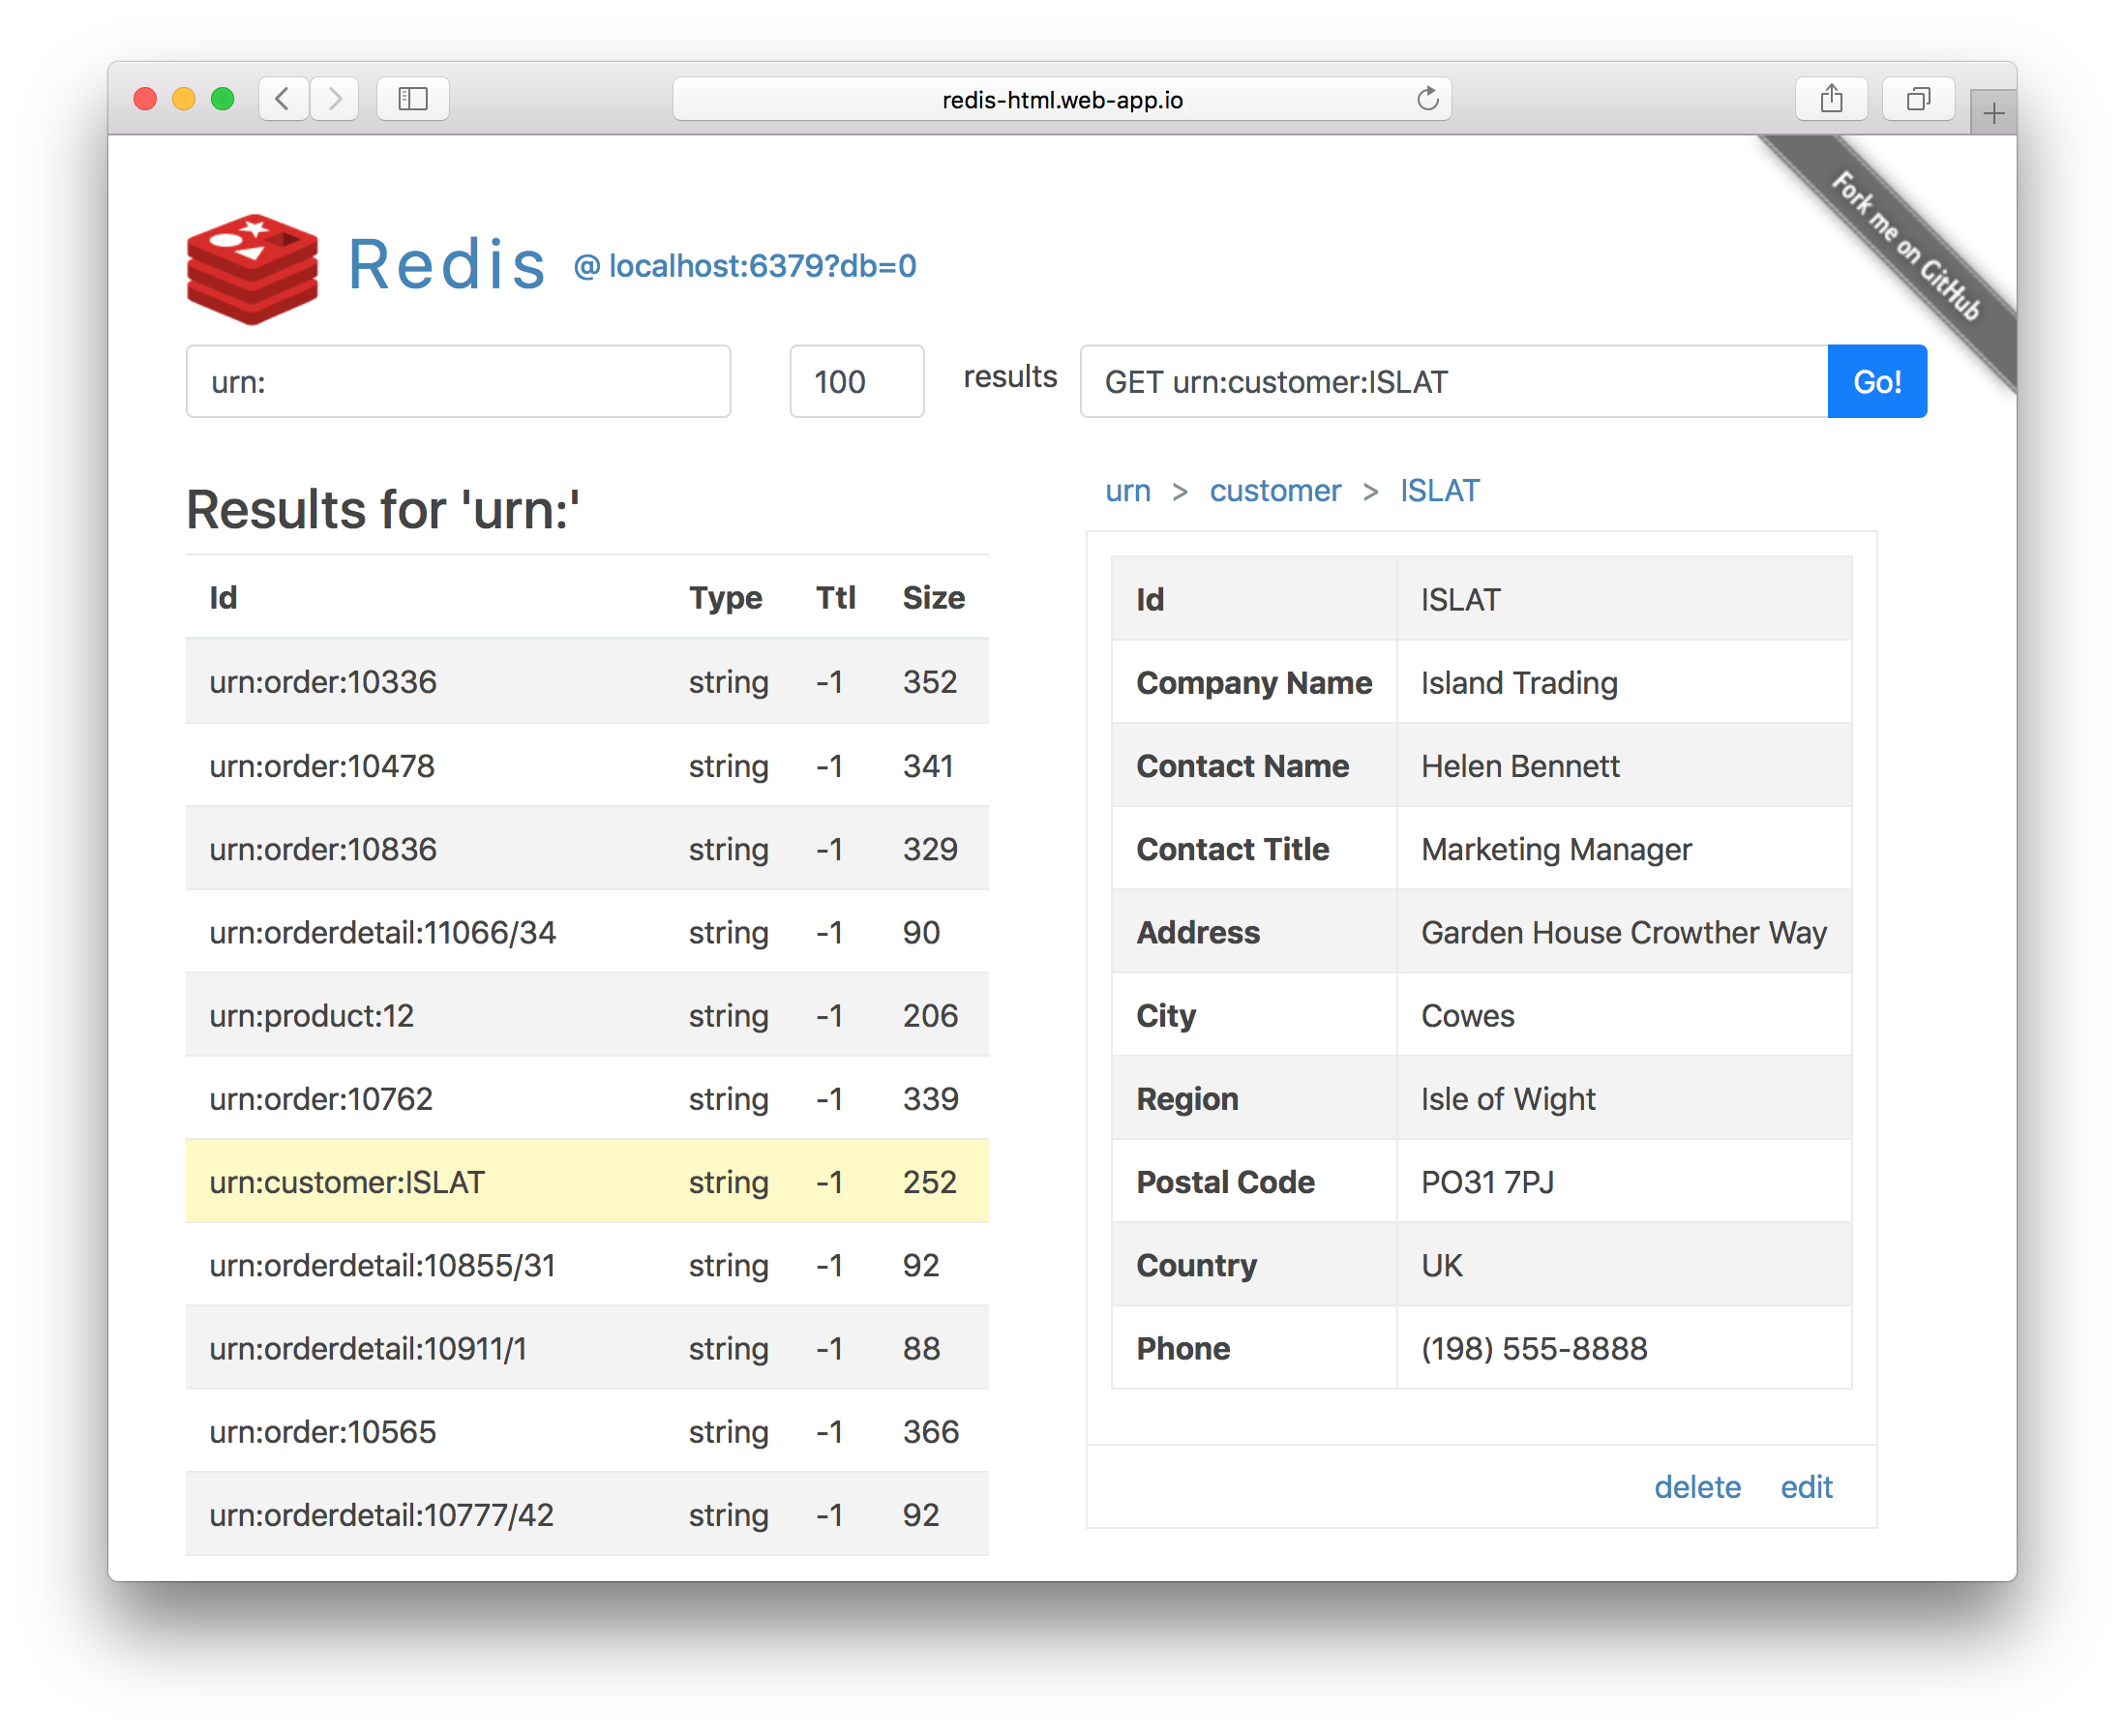Select row urn:order:10565

tap(322, 1432)
